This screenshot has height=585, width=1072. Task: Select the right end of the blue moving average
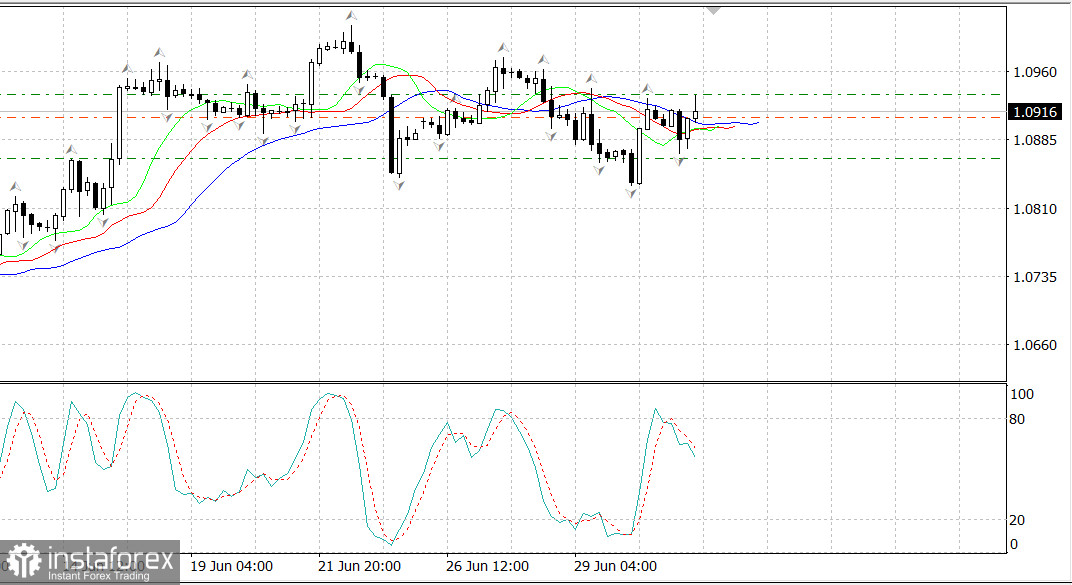pos(758,122)
